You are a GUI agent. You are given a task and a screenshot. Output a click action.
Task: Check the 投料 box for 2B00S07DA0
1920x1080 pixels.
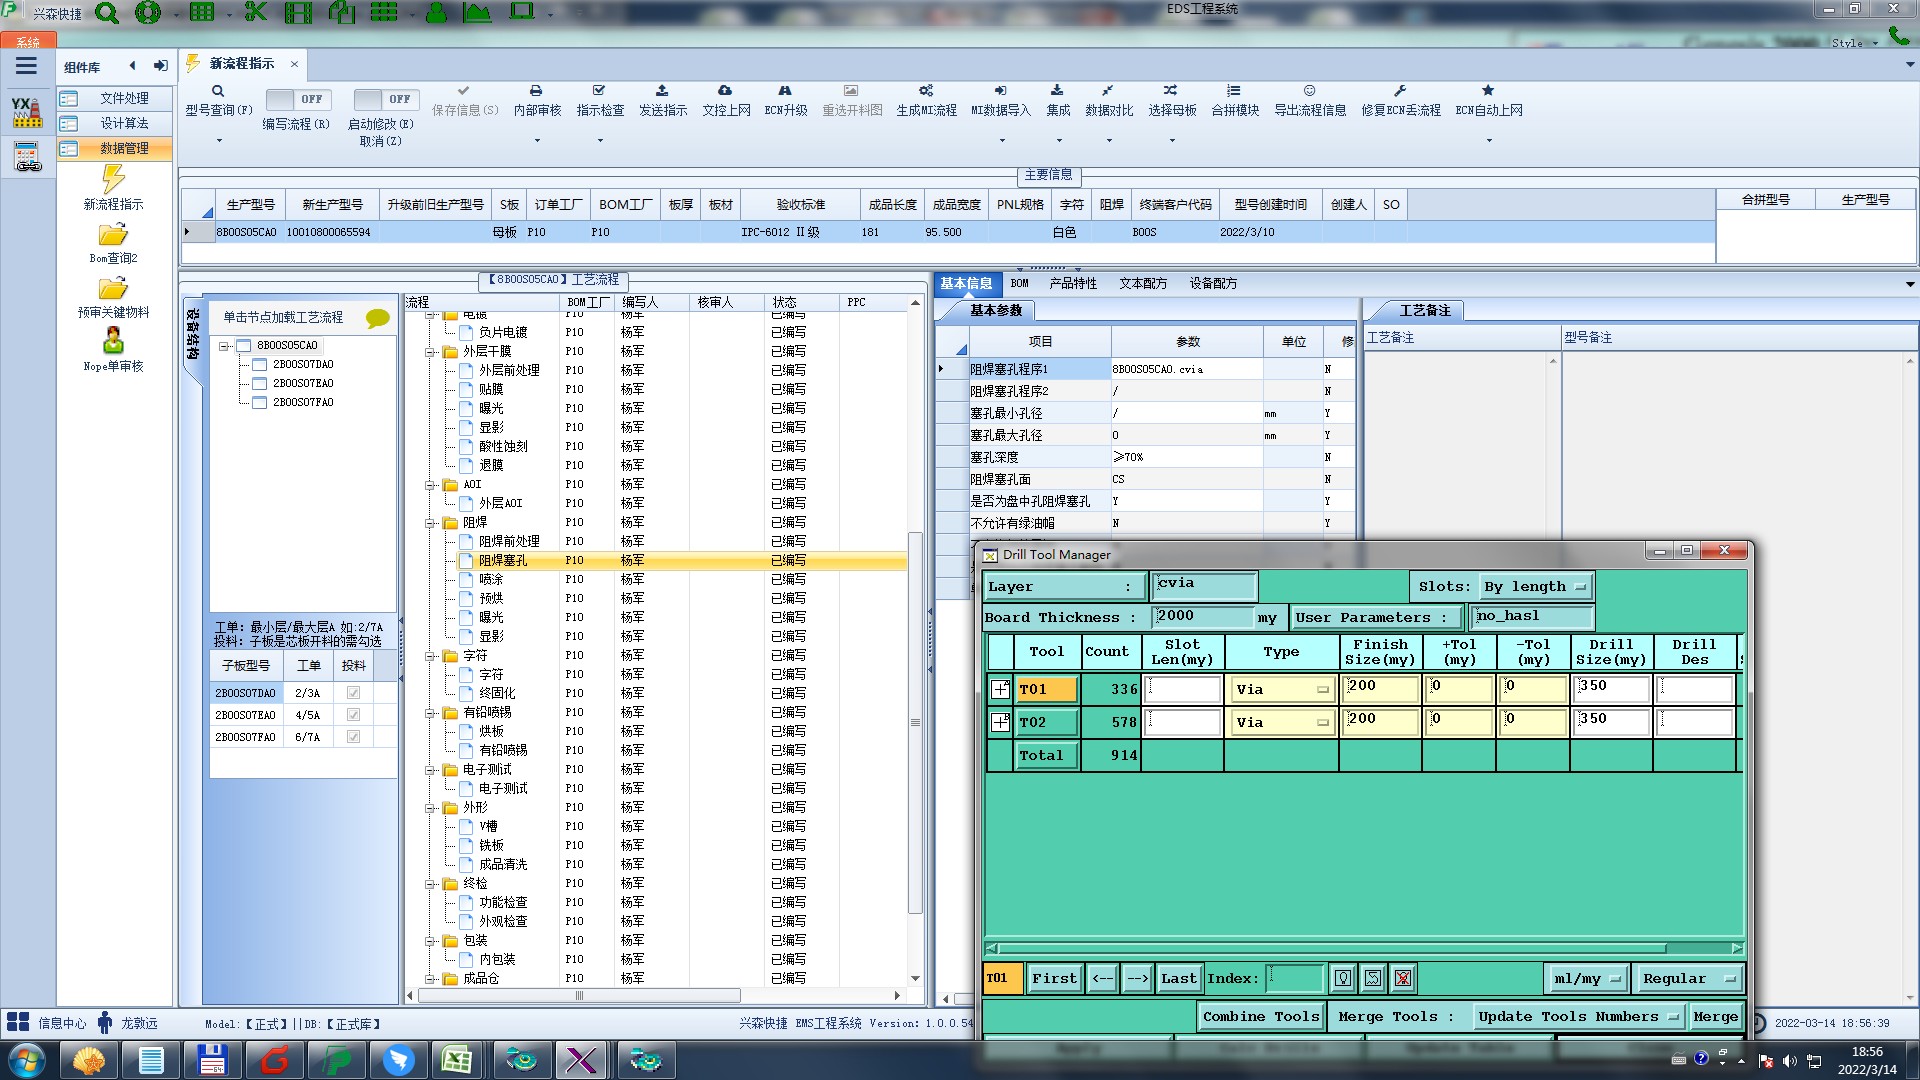(x=353, y=693)
